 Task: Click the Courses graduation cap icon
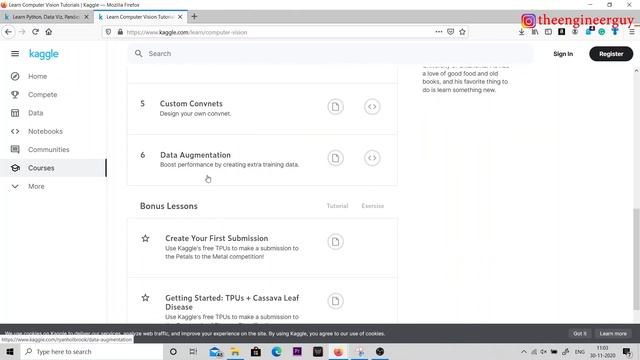coord(15,168)
